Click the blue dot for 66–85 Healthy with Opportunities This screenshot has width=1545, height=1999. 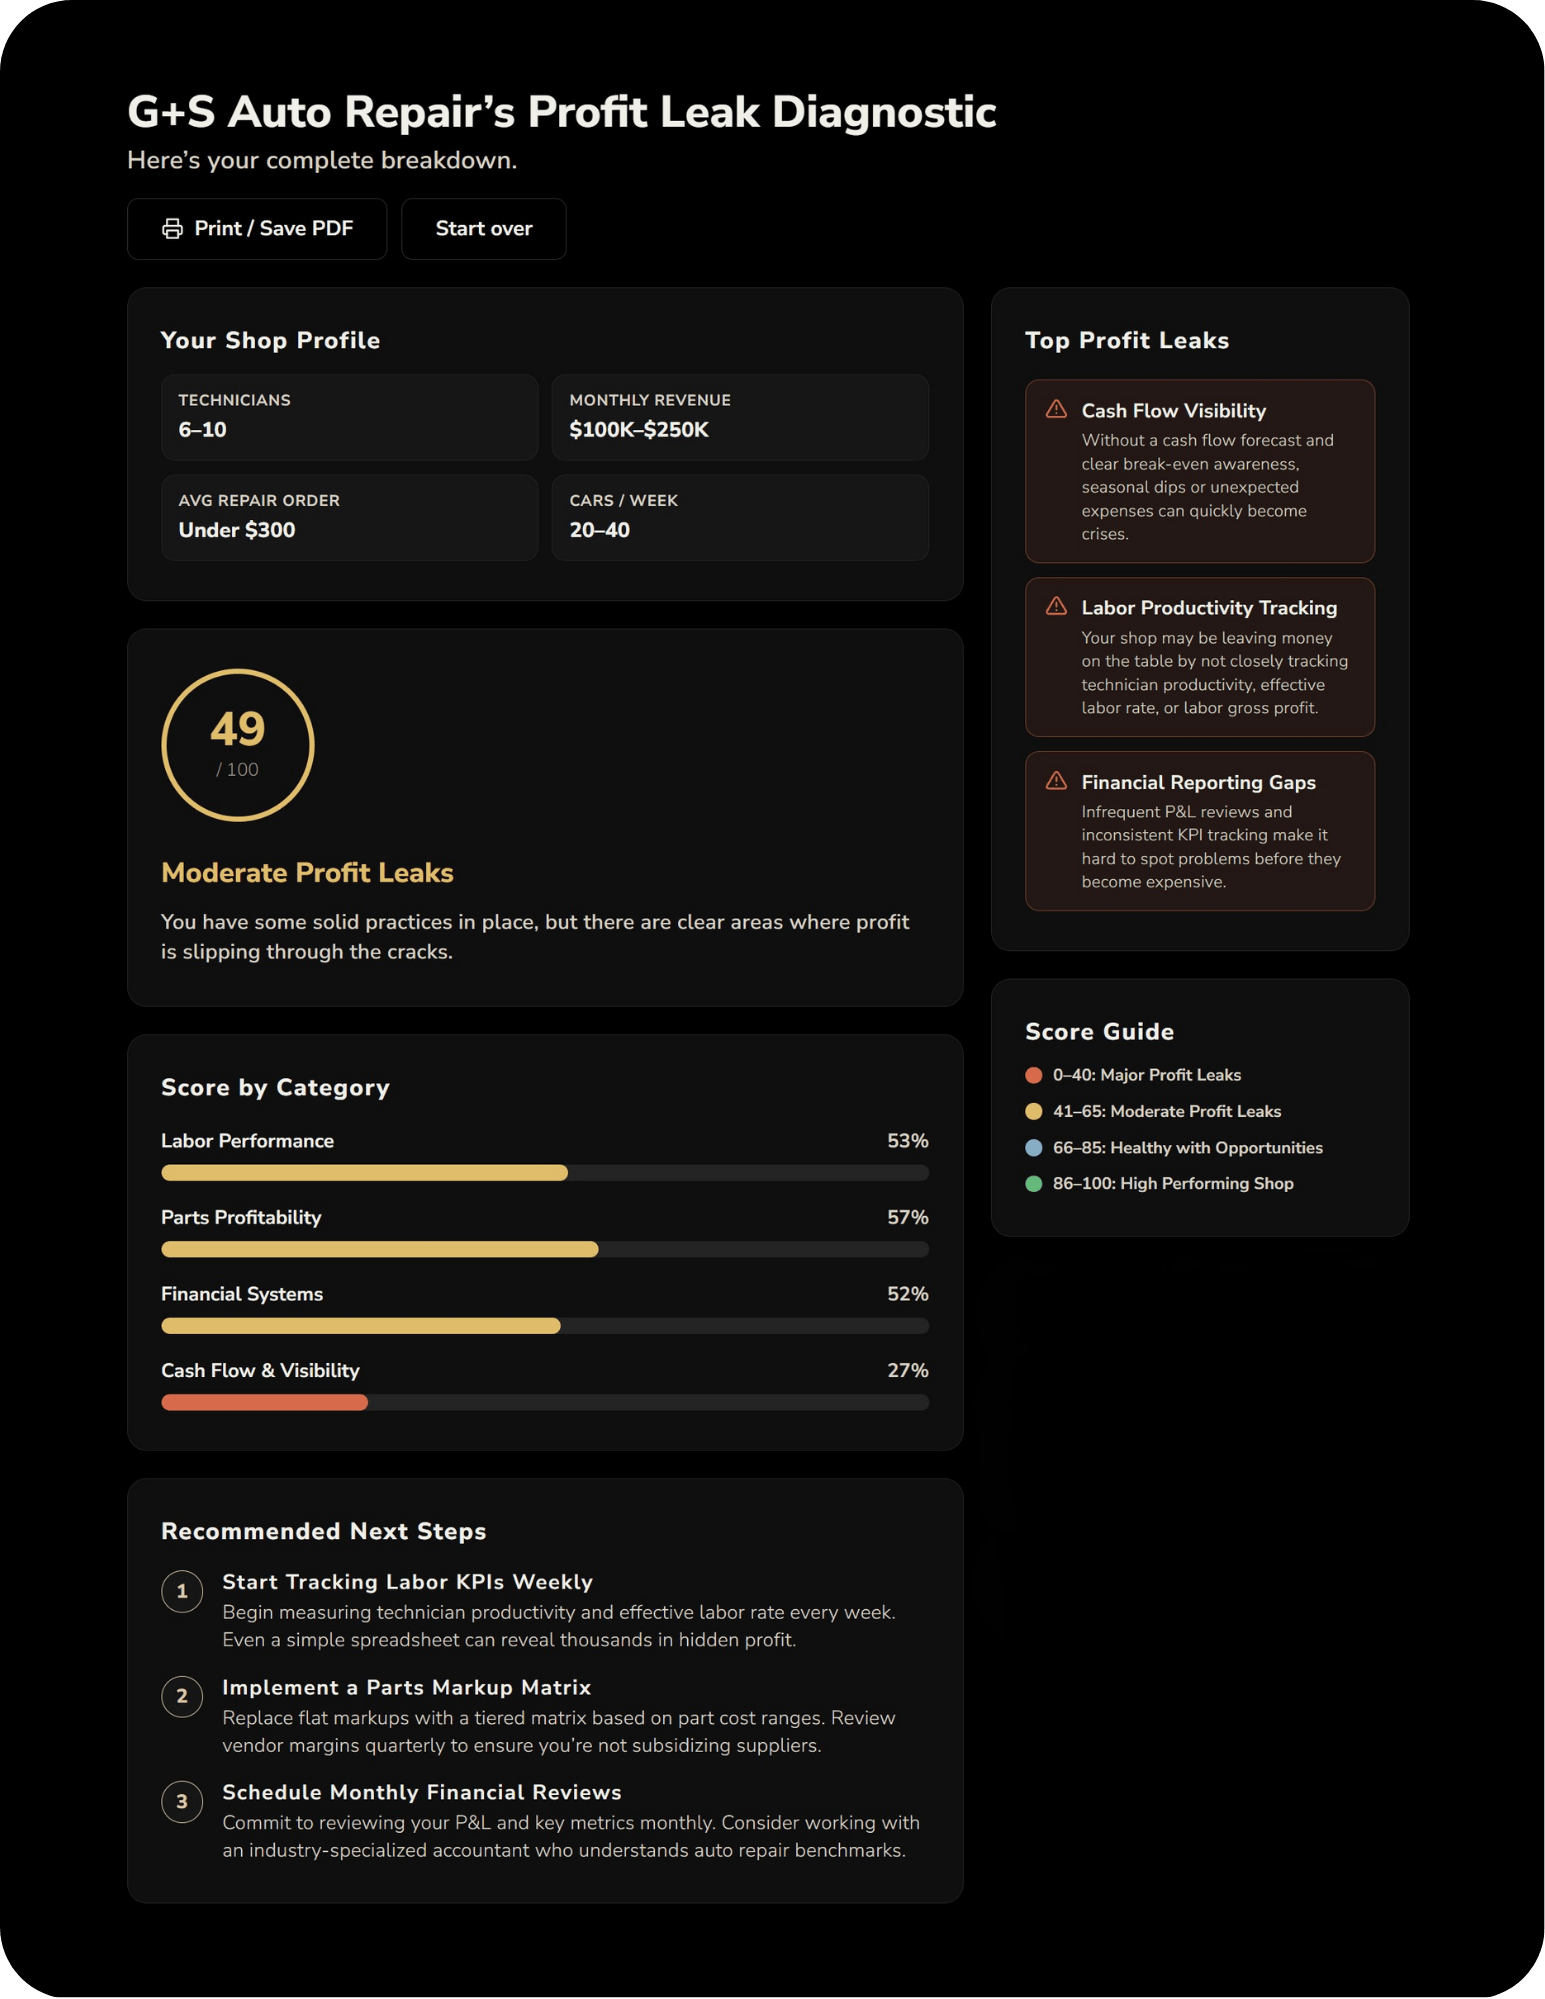[1034, 1148]
